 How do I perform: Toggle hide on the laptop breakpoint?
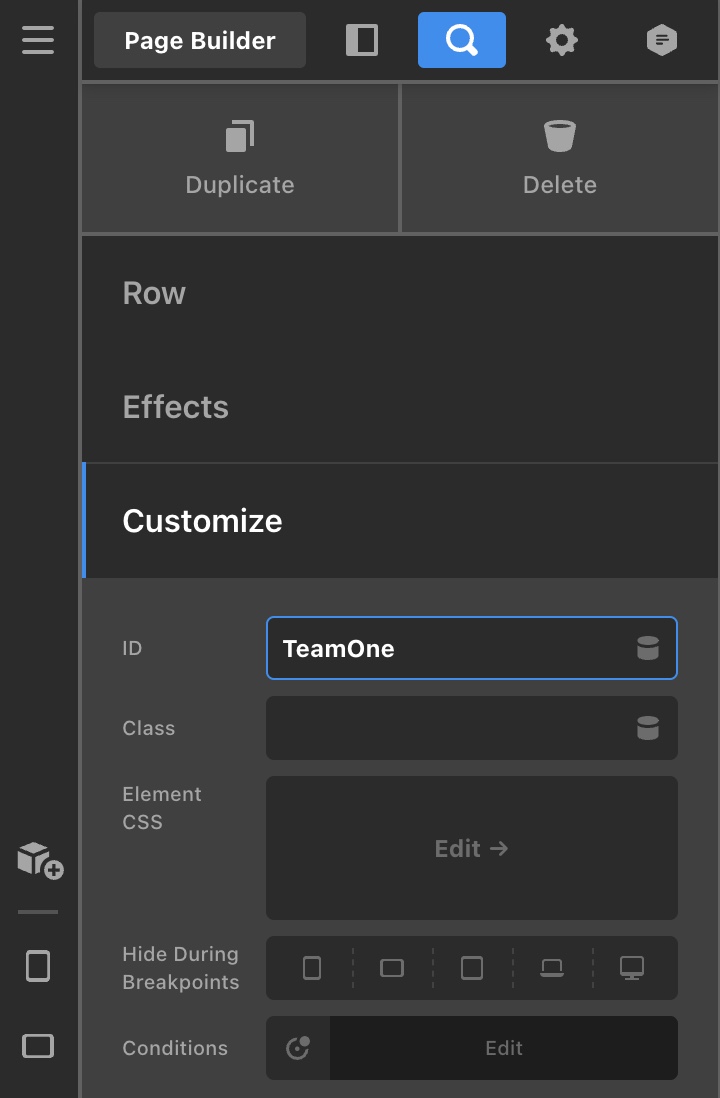click(552, 968)
